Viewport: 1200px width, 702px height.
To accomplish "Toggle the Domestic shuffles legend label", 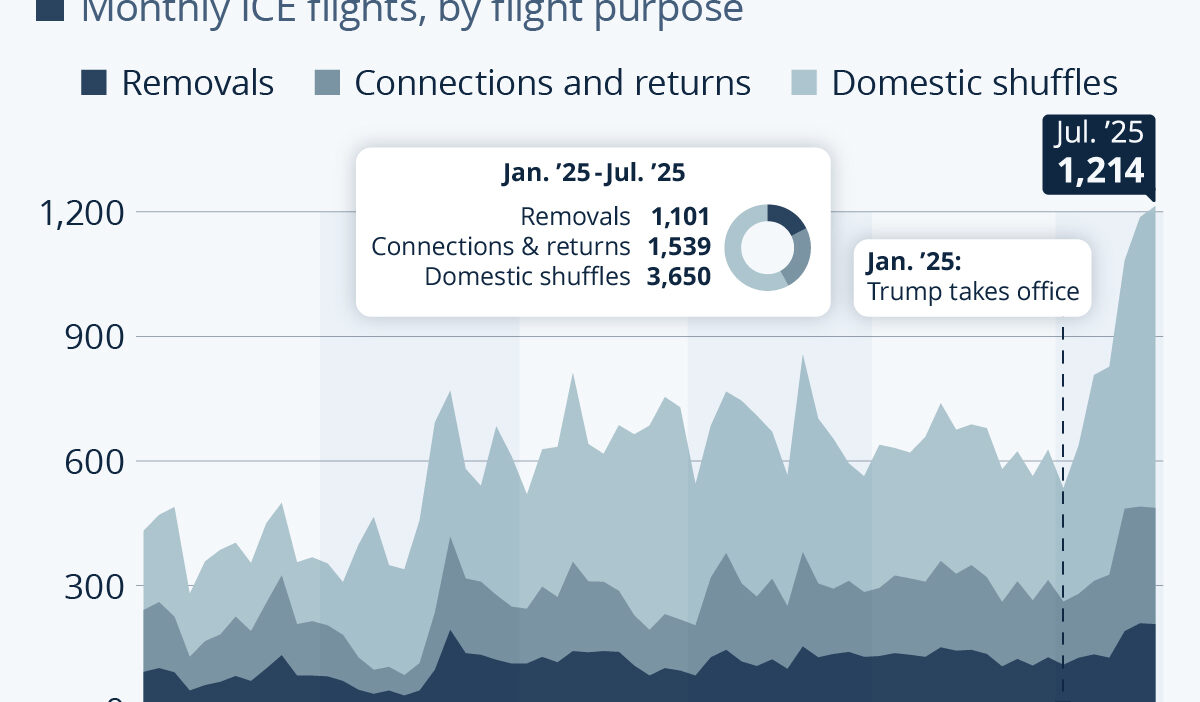I will (974, 83).
